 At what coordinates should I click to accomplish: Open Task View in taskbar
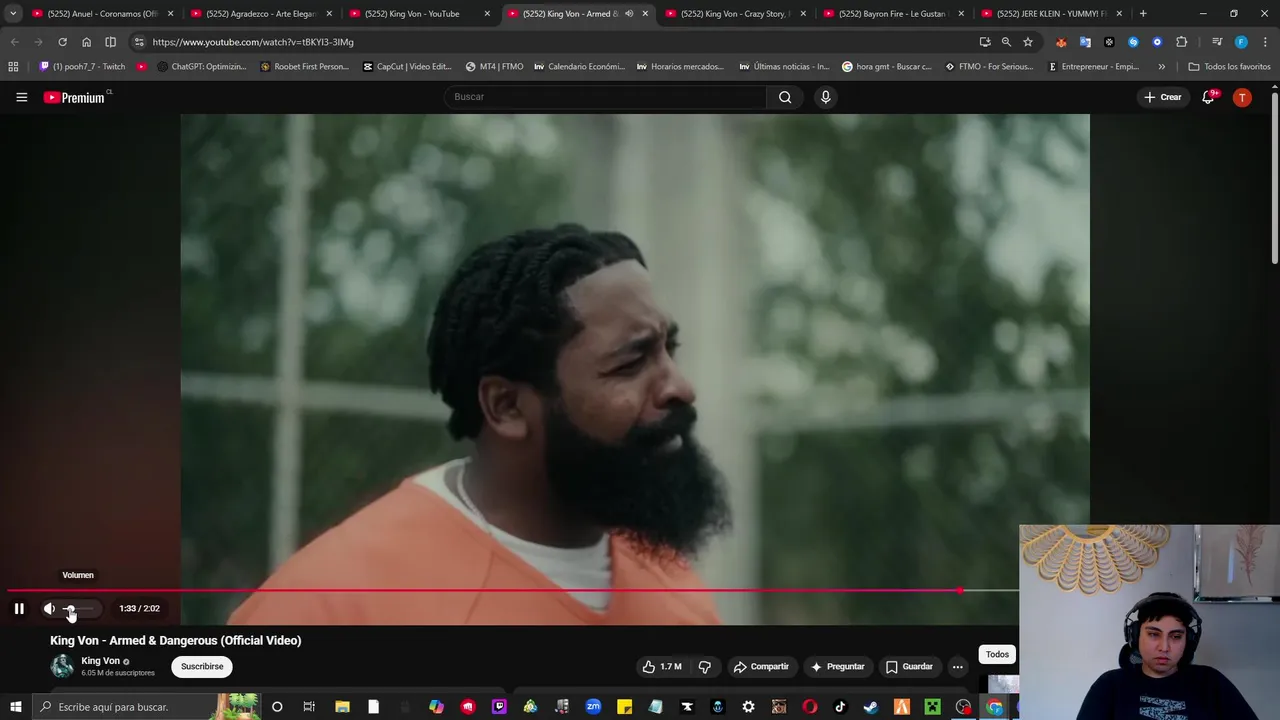(309, 707)
